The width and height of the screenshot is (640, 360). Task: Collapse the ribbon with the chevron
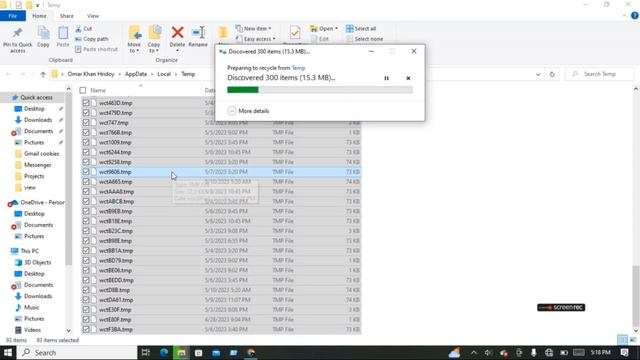point(624,16)
